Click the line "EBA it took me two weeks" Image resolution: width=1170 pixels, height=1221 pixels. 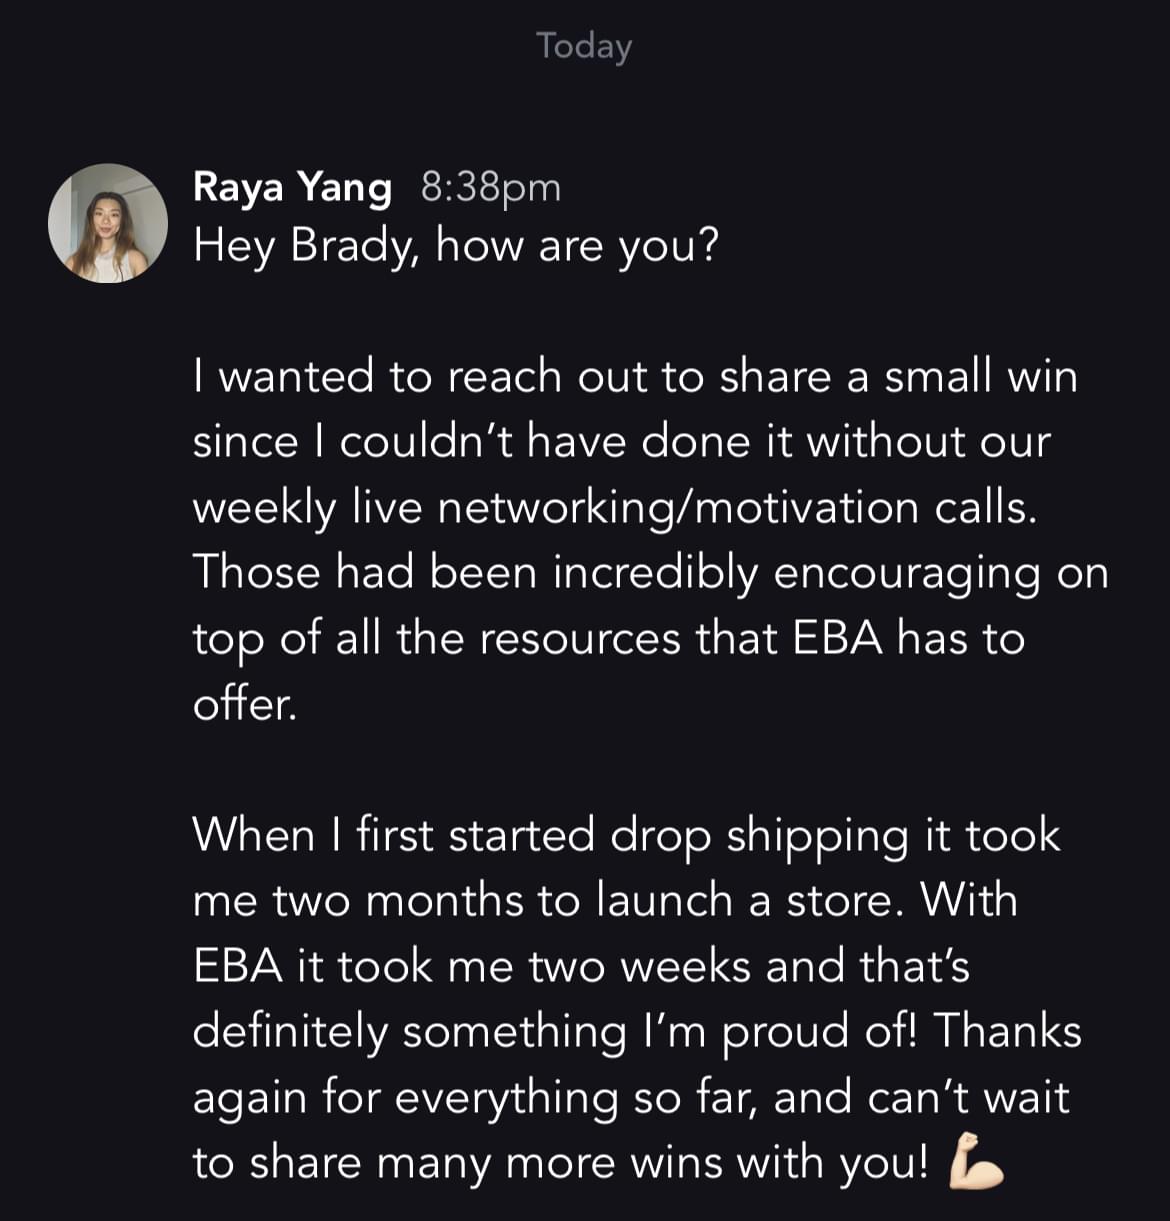point(580,966)
